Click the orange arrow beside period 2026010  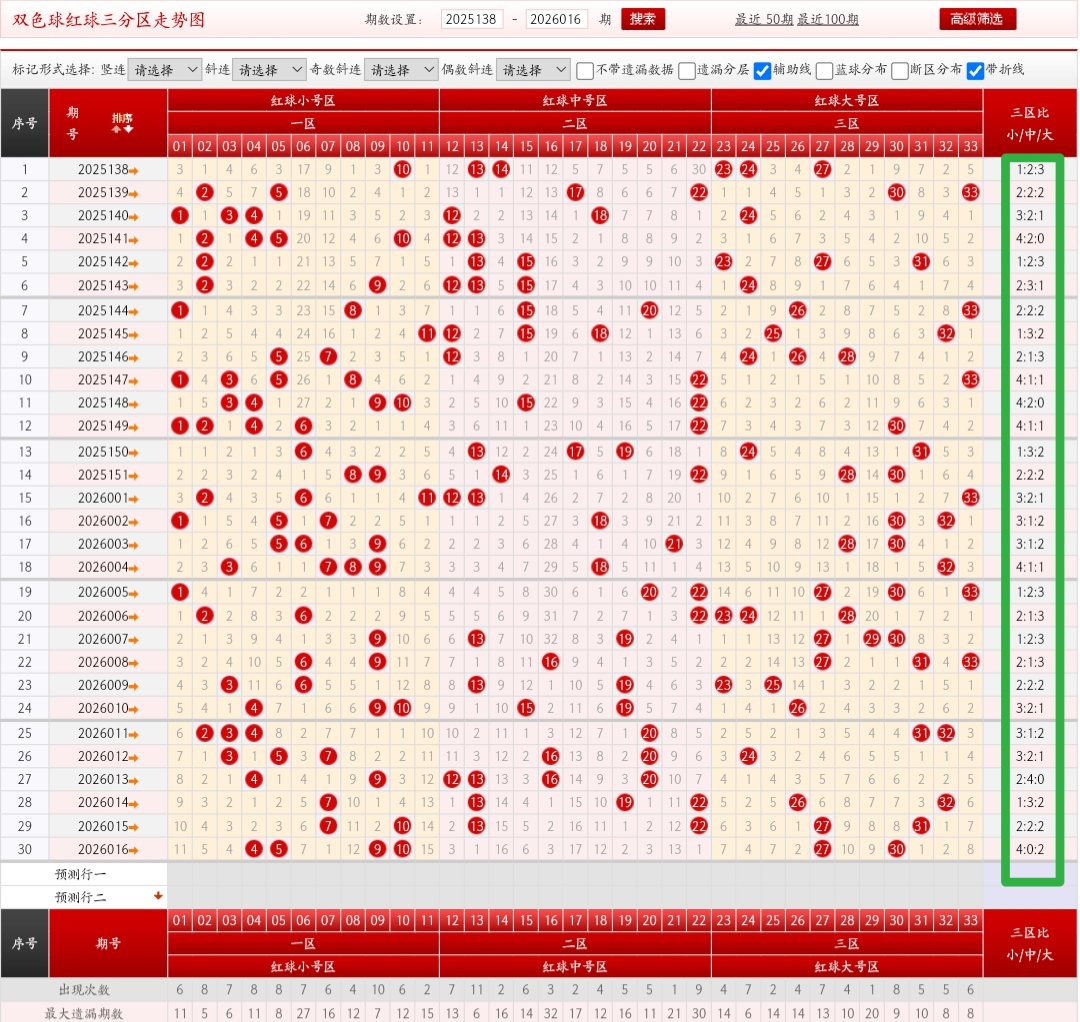pos(134,709)
